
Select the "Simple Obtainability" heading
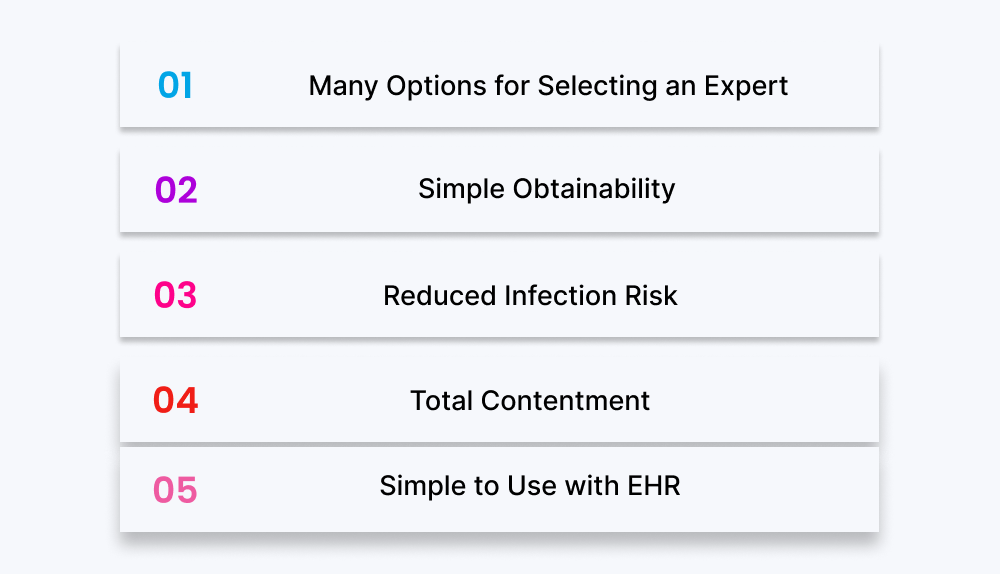pos(546,189)
